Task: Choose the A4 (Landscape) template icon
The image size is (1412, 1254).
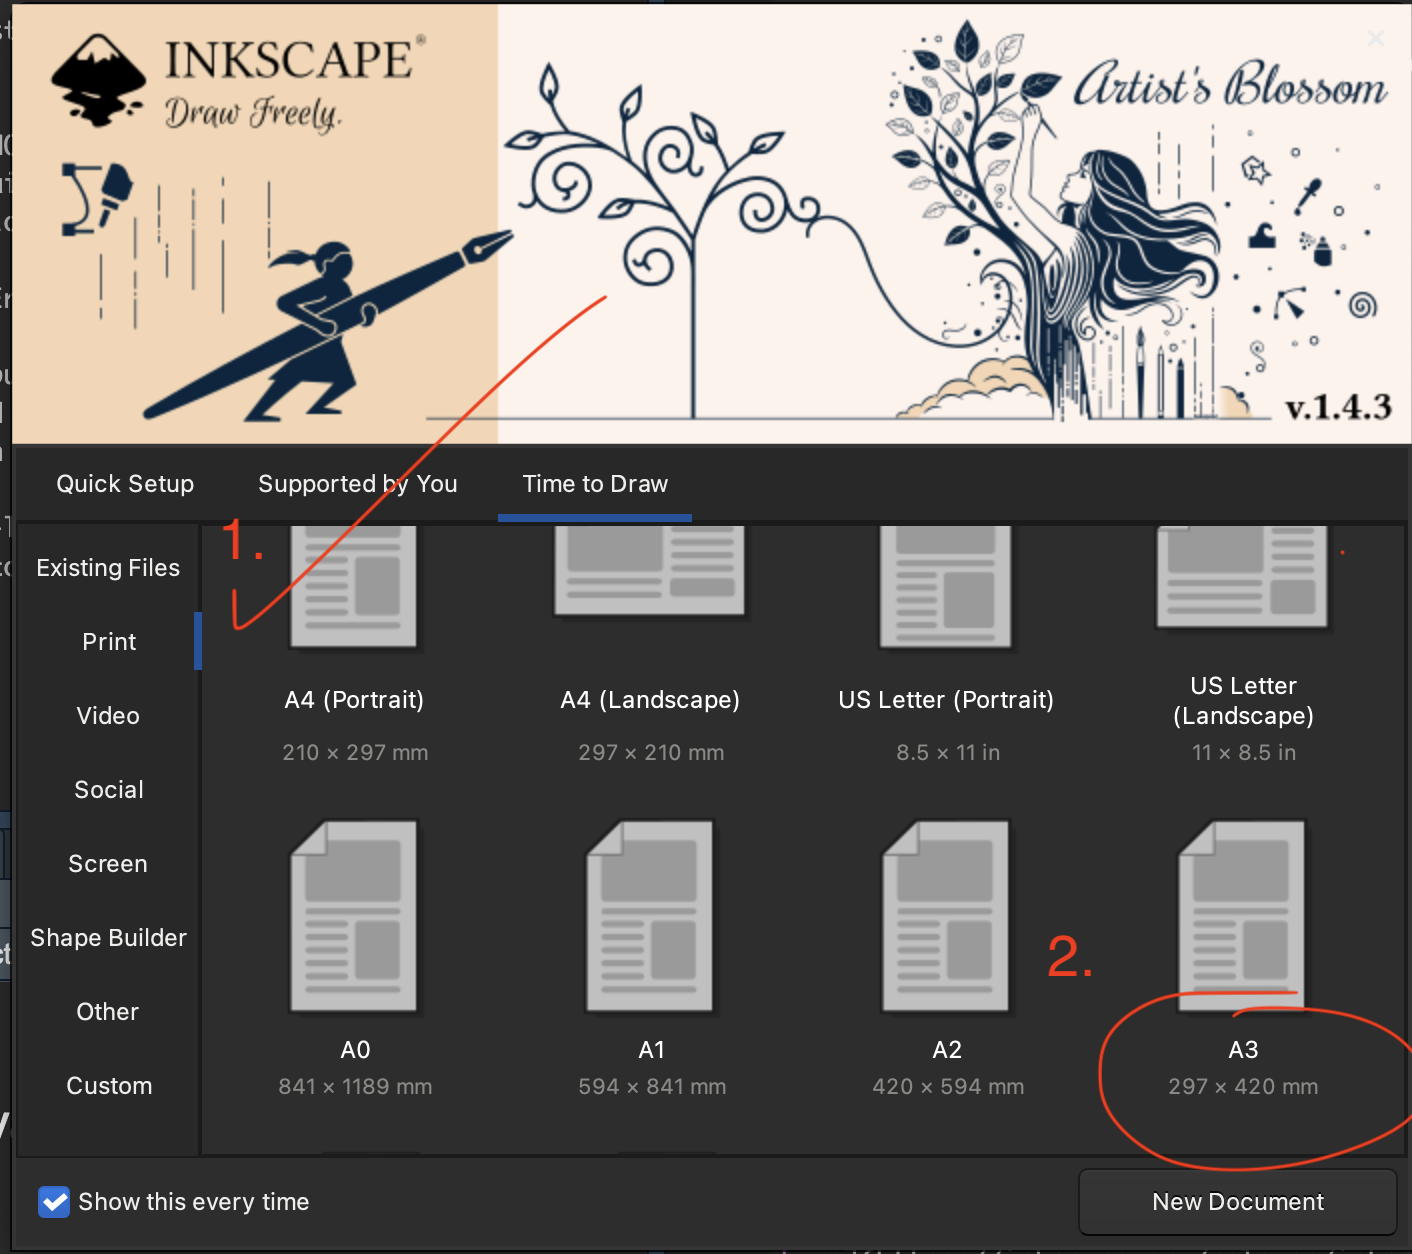Action: click(x=650, y=572)
